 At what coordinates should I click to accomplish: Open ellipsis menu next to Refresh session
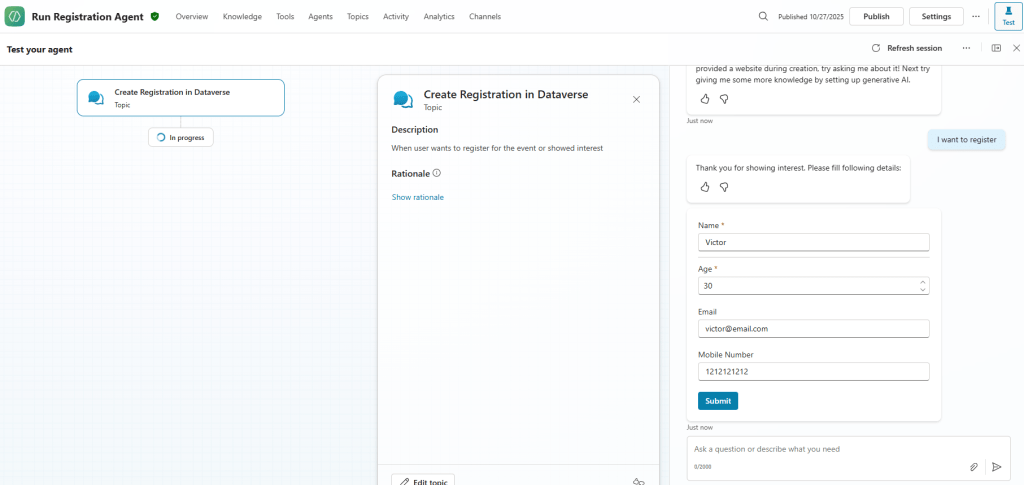(x=966, y=48)
